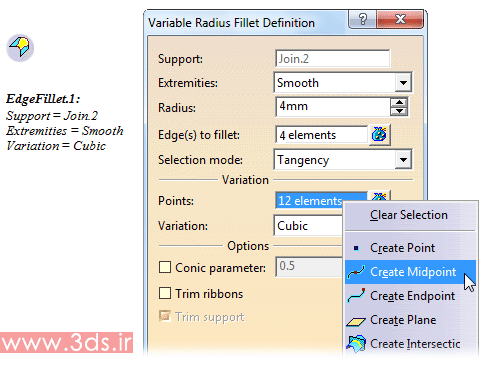
Task: Decrease Radius with the down spinner arrow
Action: coord(399,111)
